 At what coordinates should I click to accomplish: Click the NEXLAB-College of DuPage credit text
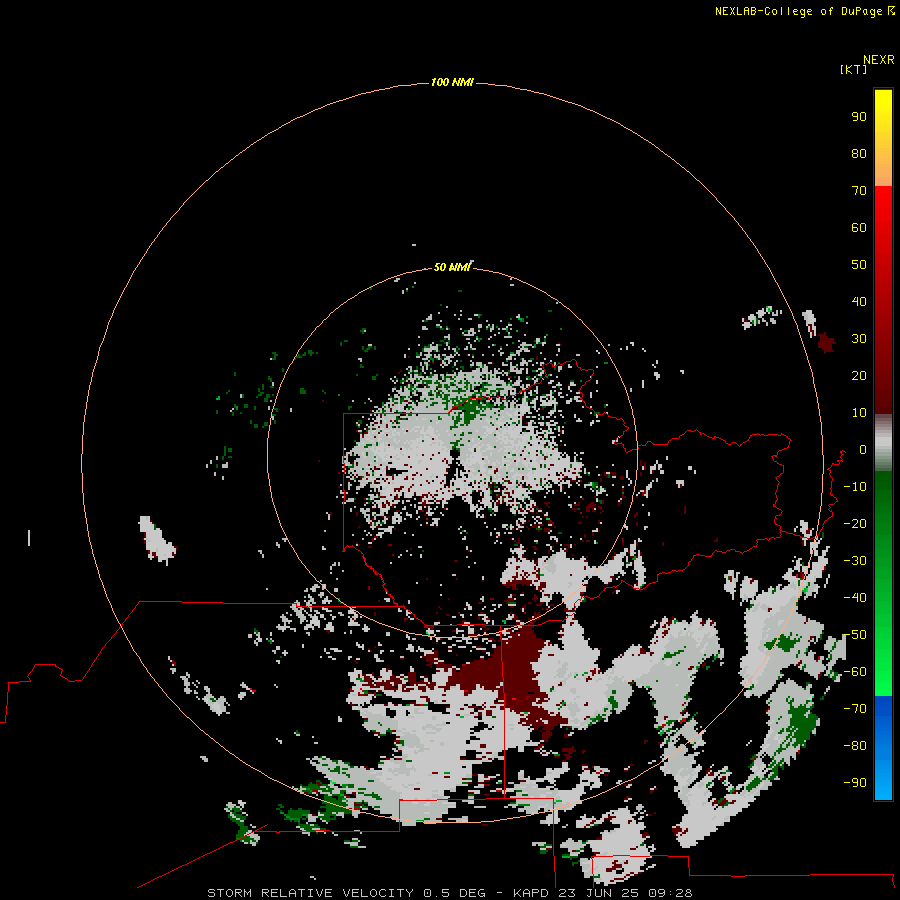pyautogui.click(x=804, y=11)
